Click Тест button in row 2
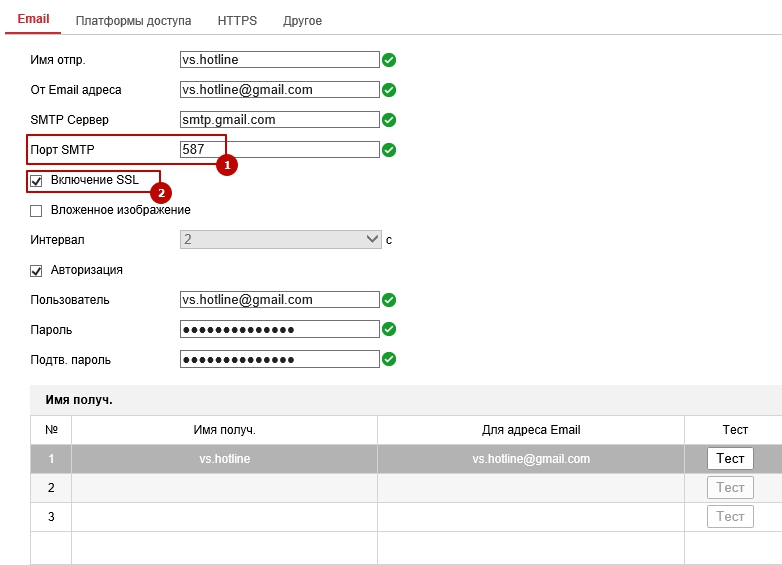 click(730, 488)
